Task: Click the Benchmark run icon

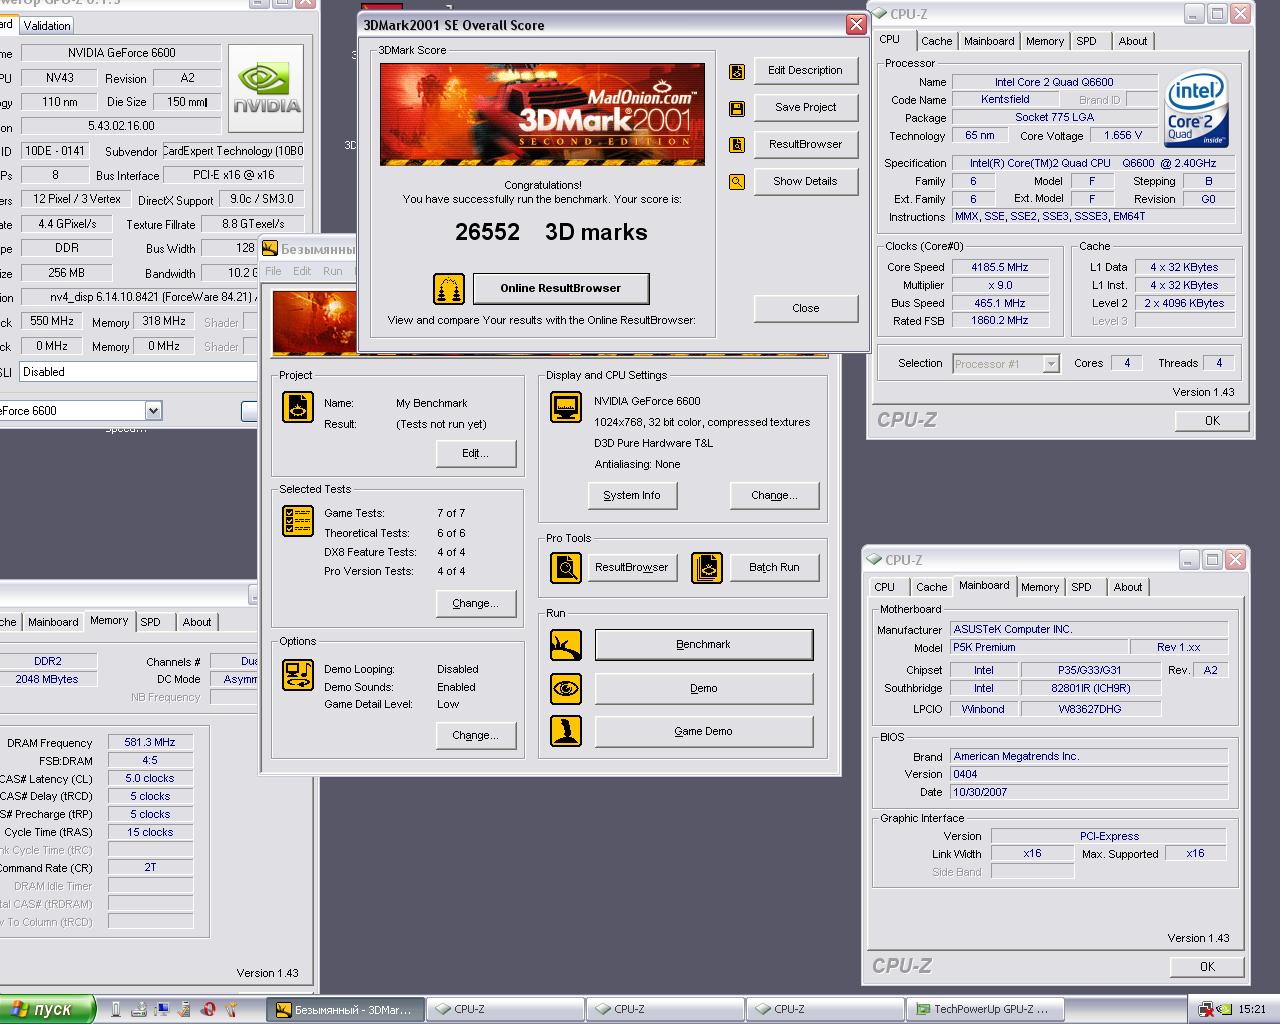Action: click(x=566, y=645)
